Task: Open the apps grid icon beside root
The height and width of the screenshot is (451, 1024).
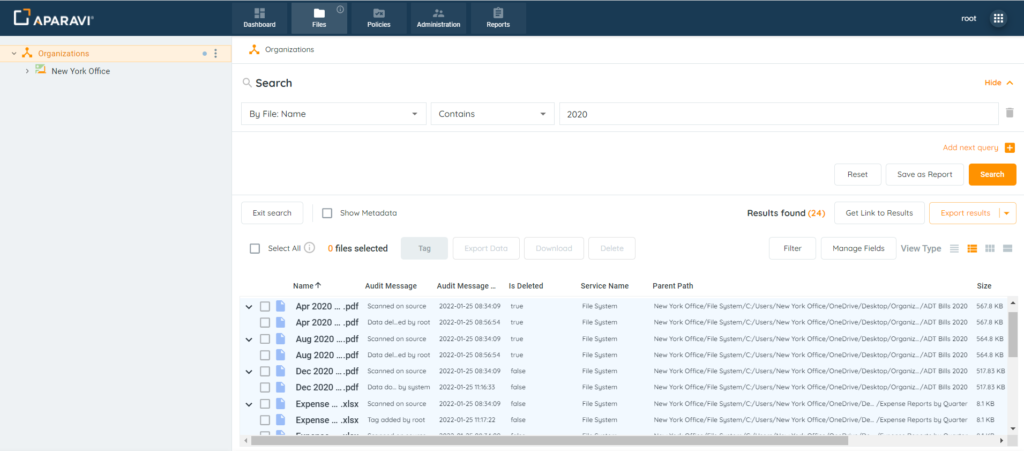Action: click(998, 18)
